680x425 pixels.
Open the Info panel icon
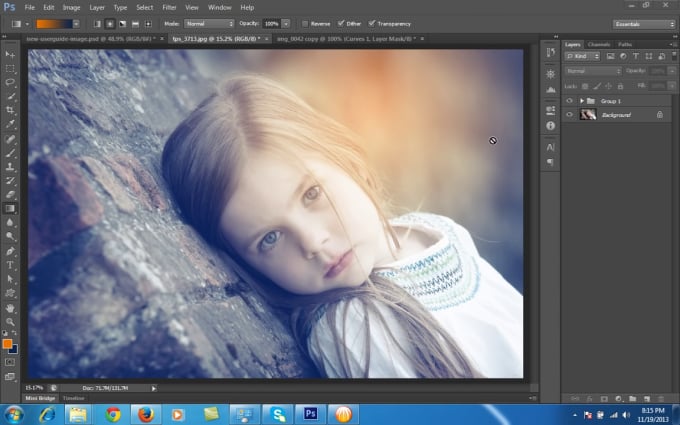[x=551, y=125]
